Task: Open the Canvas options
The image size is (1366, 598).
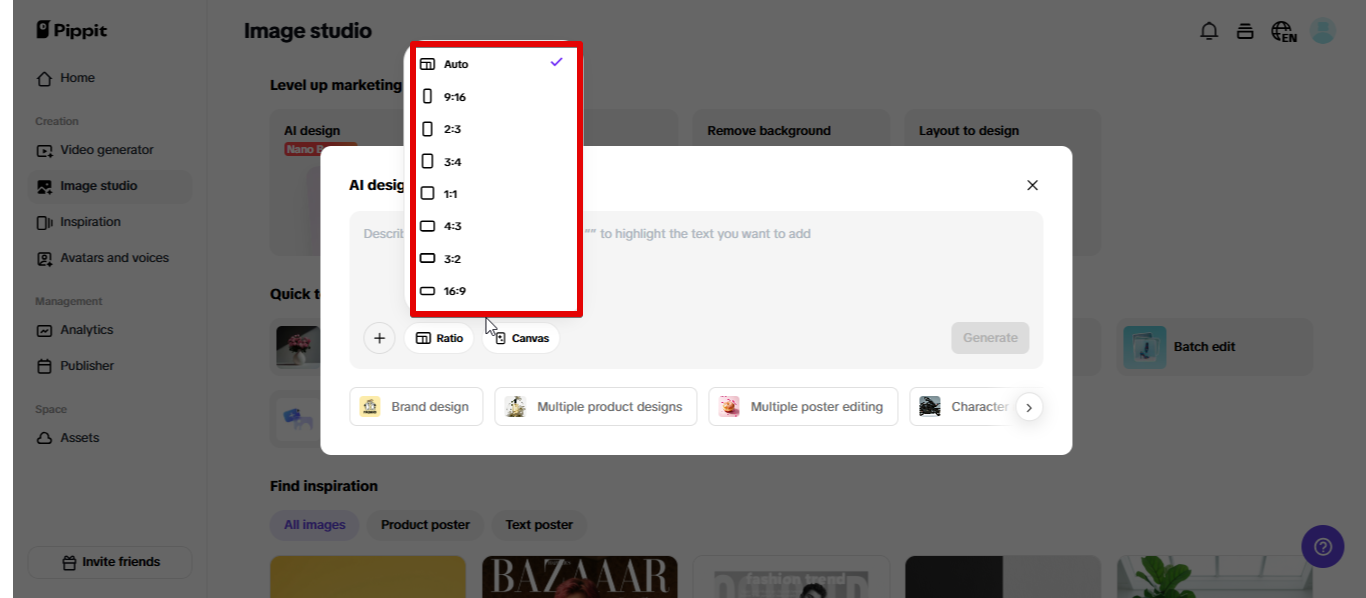Action: point(520,338)
